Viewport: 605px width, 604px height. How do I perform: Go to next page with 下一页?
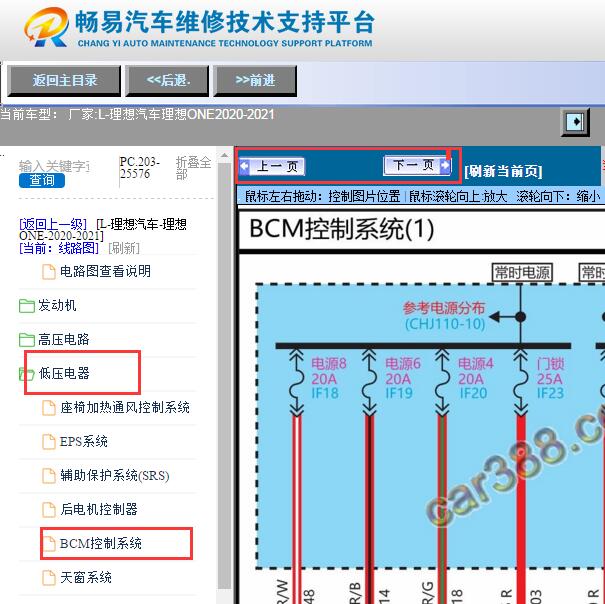417,166
